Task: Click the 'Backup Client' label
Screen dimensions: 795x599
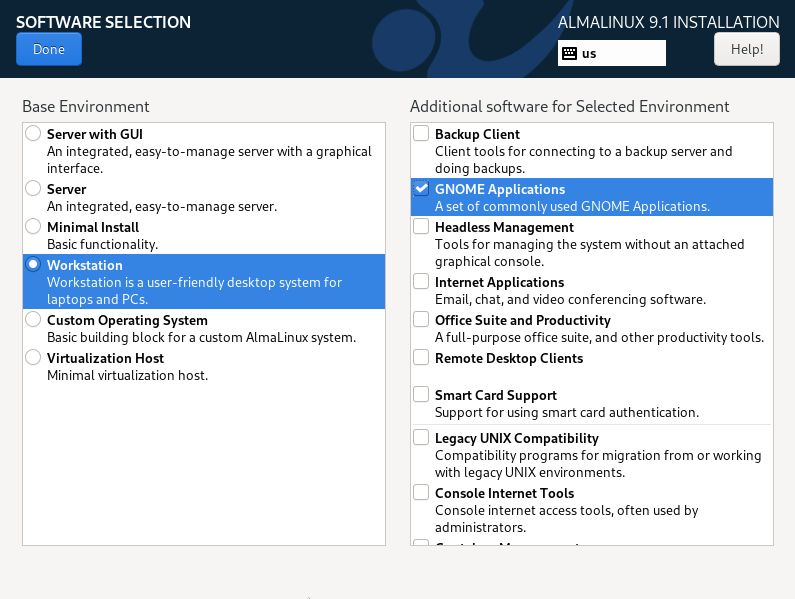Action: point(477,134)
